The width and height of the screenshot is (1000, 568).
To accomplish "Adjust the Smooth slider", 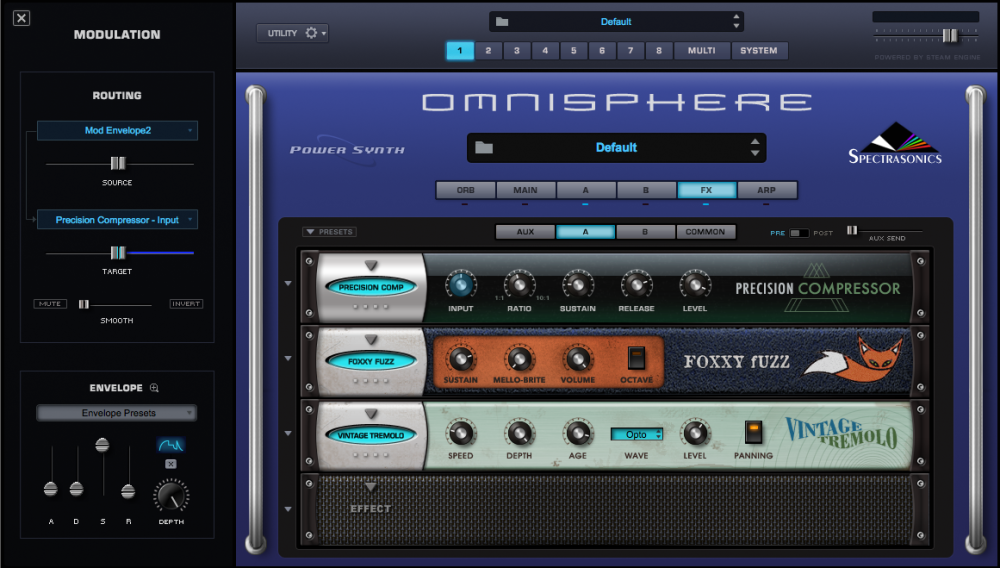I will pos(84,305).
